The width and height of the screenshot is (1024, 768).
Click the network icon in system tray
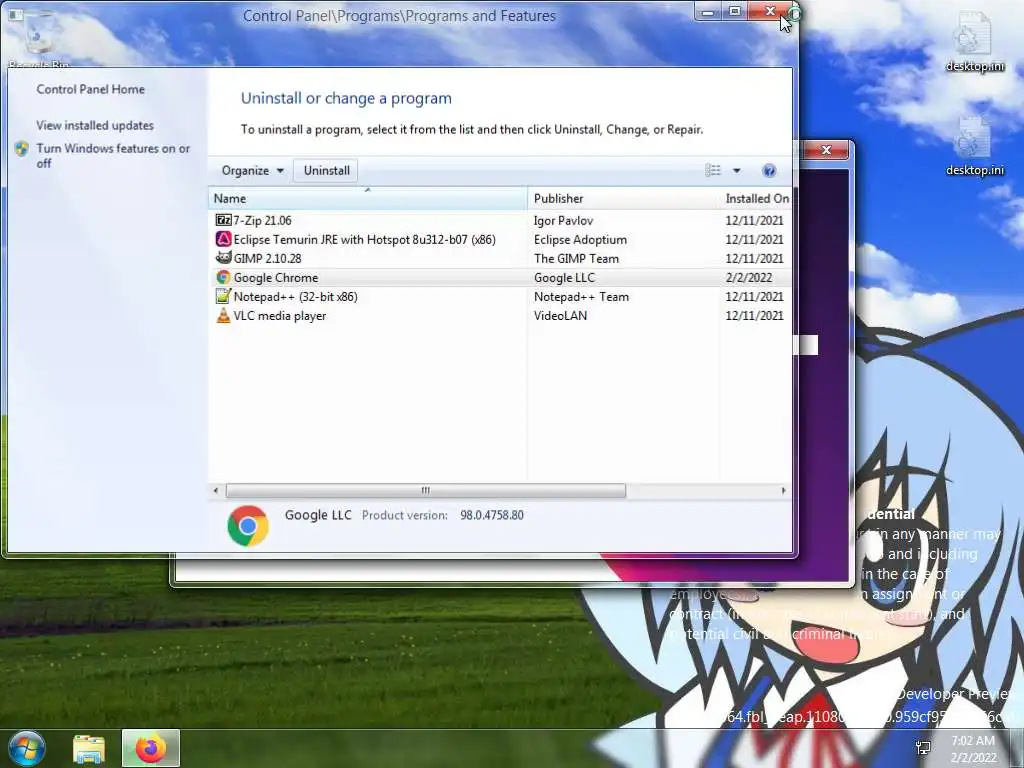click(923, 748)
